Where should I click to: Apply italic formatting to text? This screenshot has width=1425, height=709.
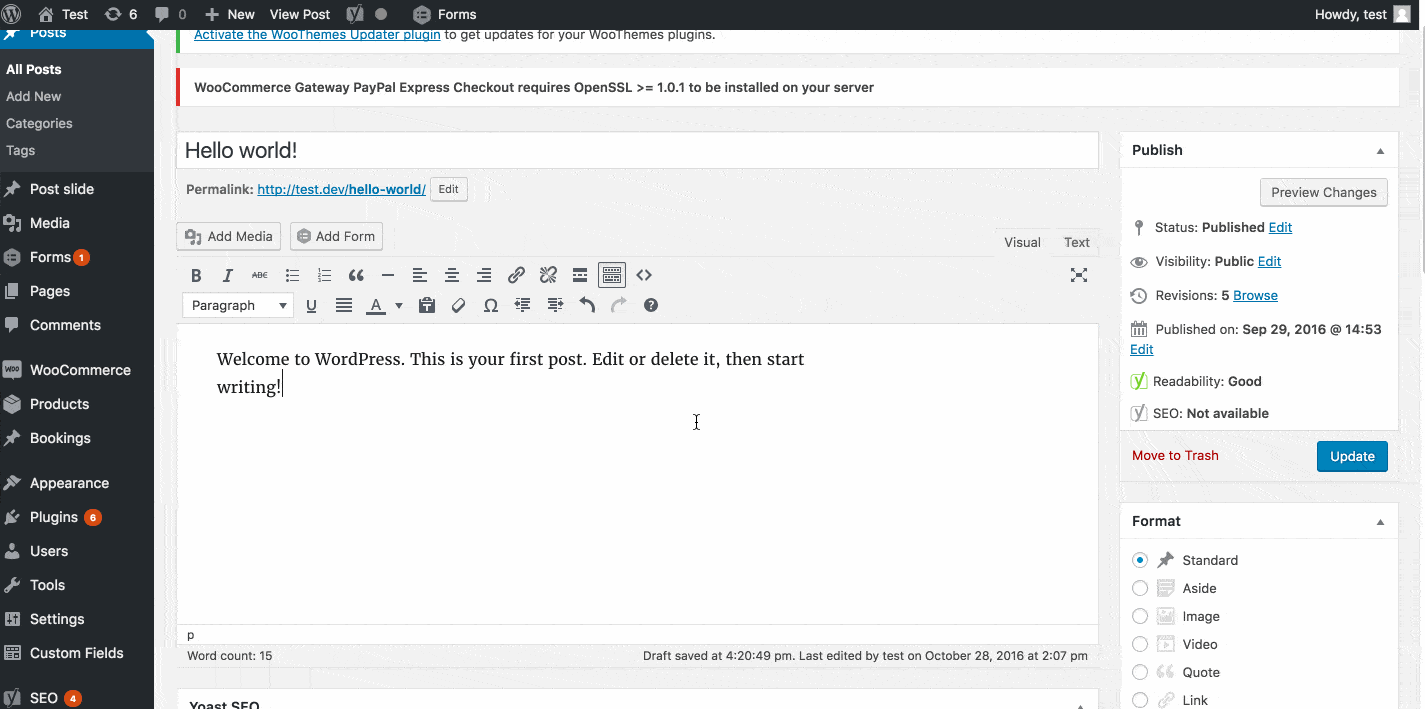pos(228,275)
